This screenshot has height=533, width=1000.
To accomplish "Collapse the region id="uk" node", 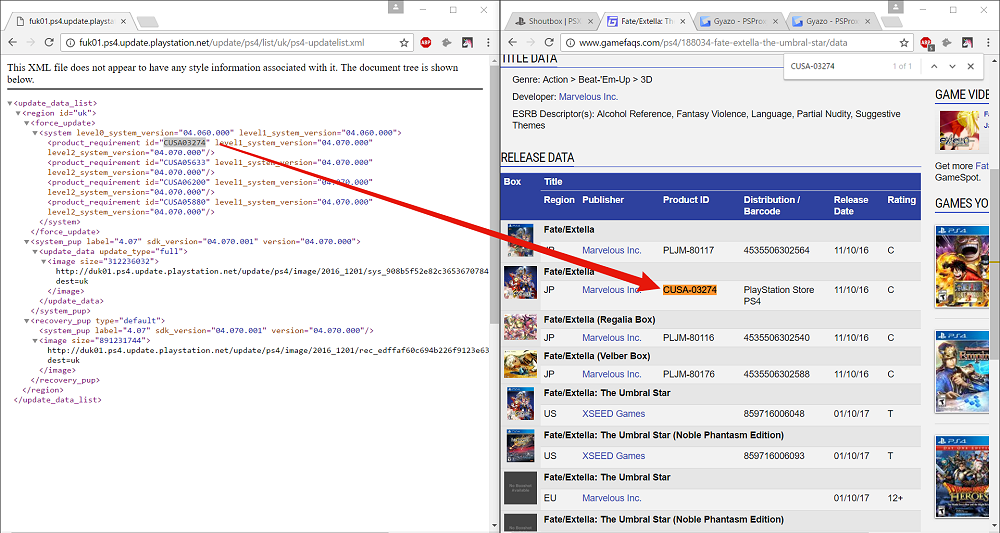I will (18, 113).
